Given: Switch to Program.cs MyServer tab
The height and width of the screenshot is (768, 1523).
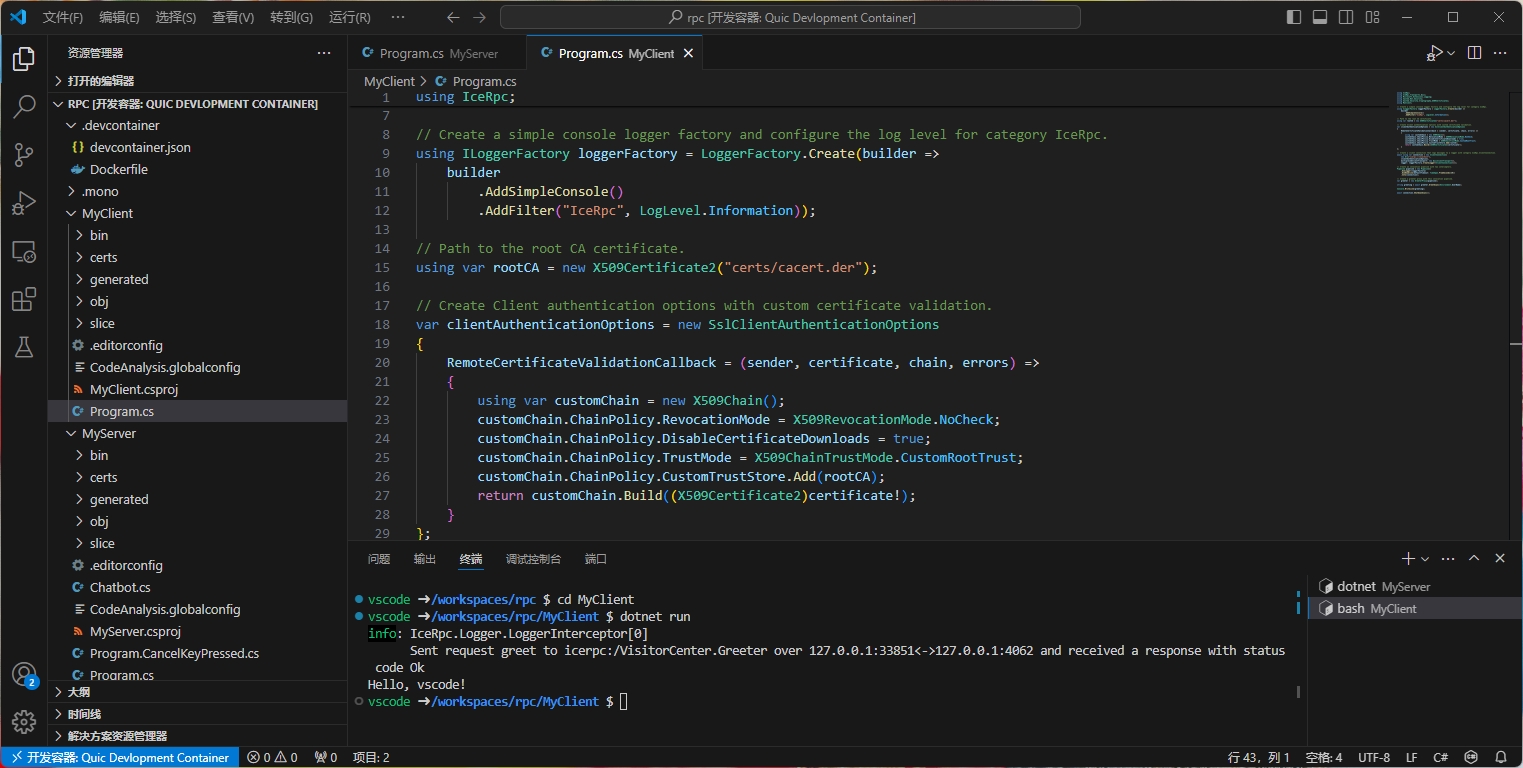Looking at the screenshot, I should pyautogui.click(x=438, y=53).
